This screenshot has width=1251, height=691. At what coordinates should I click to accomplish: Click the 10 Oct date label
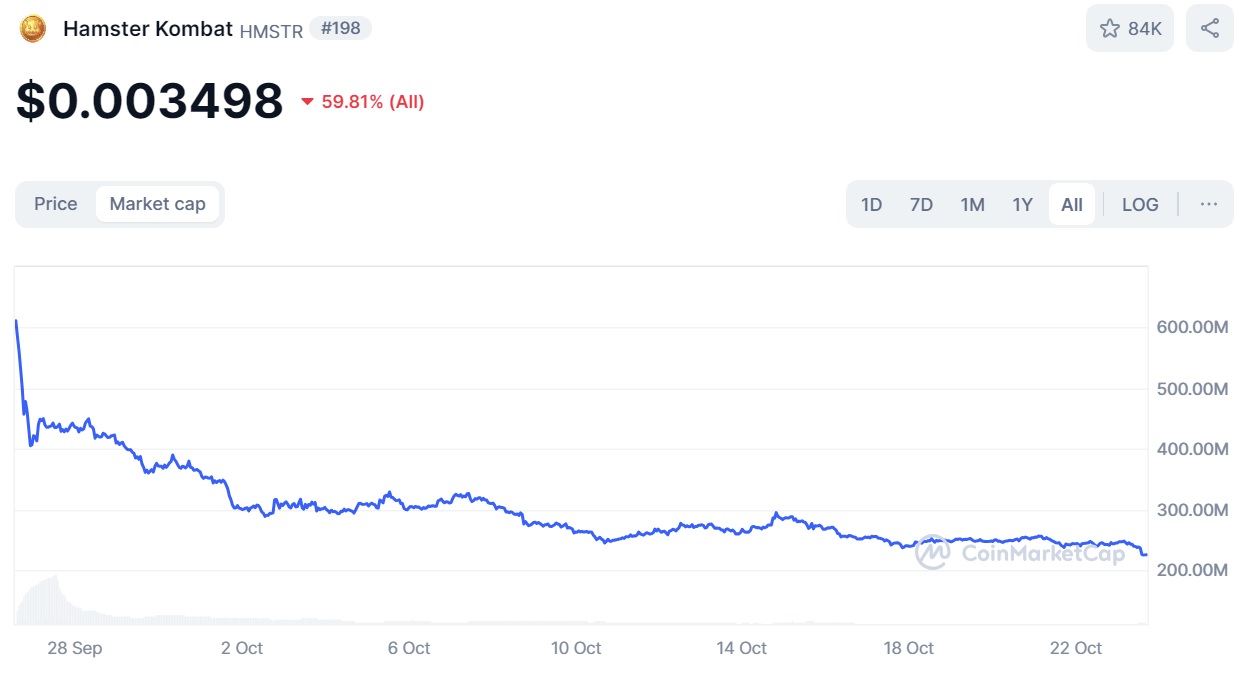(576, 648)
